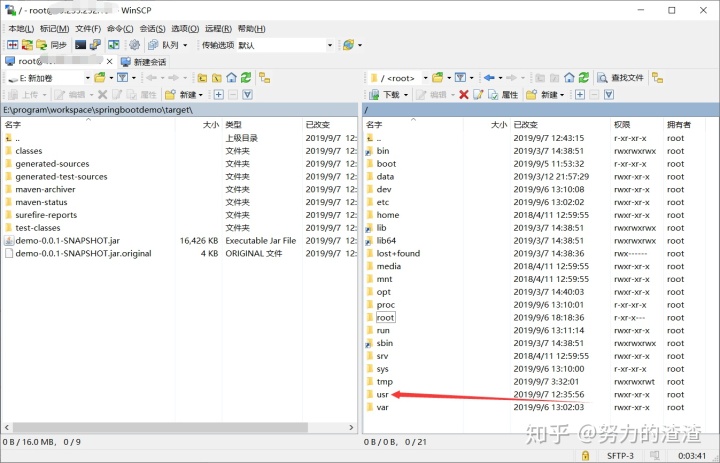This screenshot has height=463, width=720.
Task: Click remote panel 新建 new button
Action: 545,95
